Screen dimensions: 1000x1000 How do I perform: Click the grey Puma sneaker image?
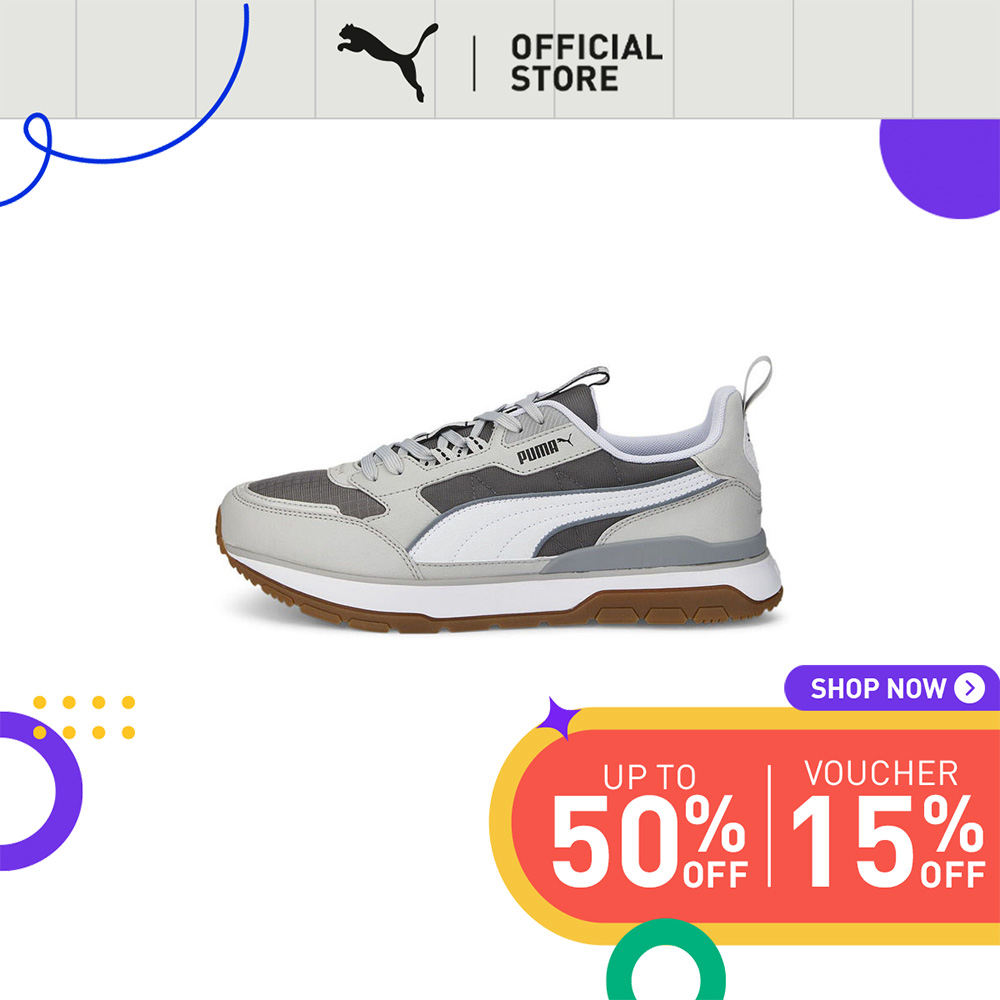tap(501, 496)
